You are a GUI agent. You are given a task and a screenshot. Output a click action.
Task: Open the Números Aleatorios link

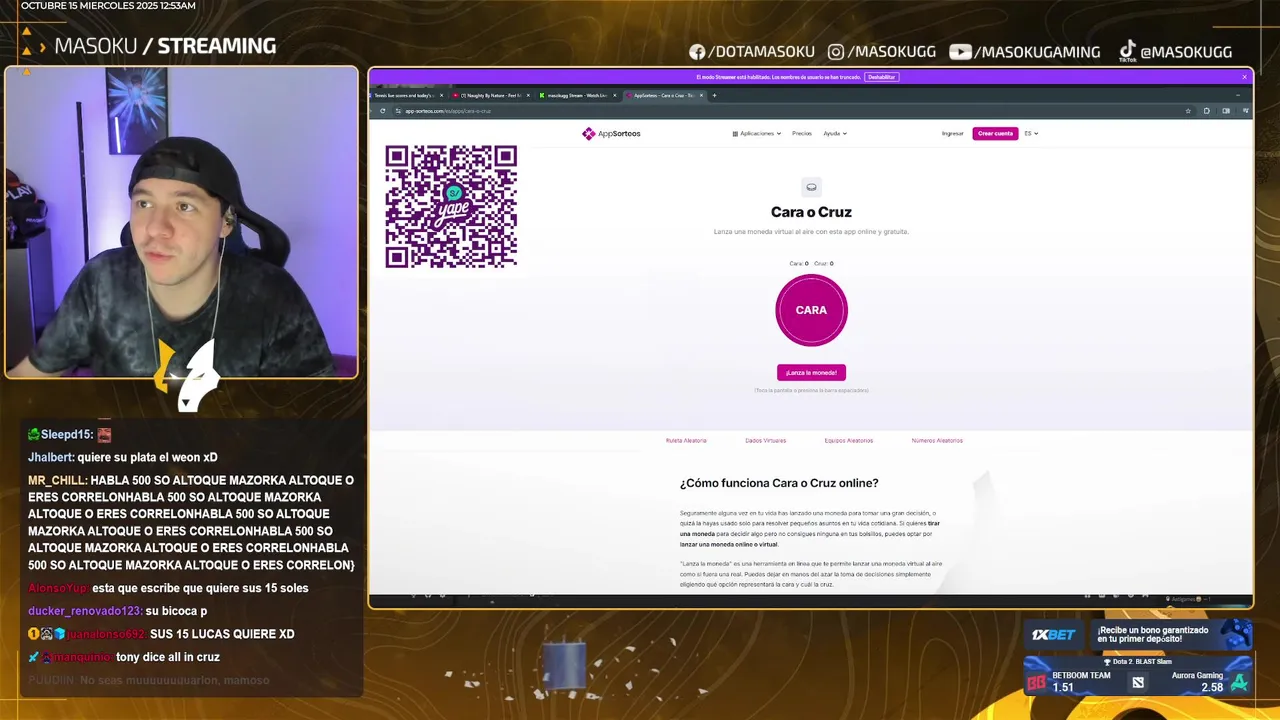[x=937, y=440]
